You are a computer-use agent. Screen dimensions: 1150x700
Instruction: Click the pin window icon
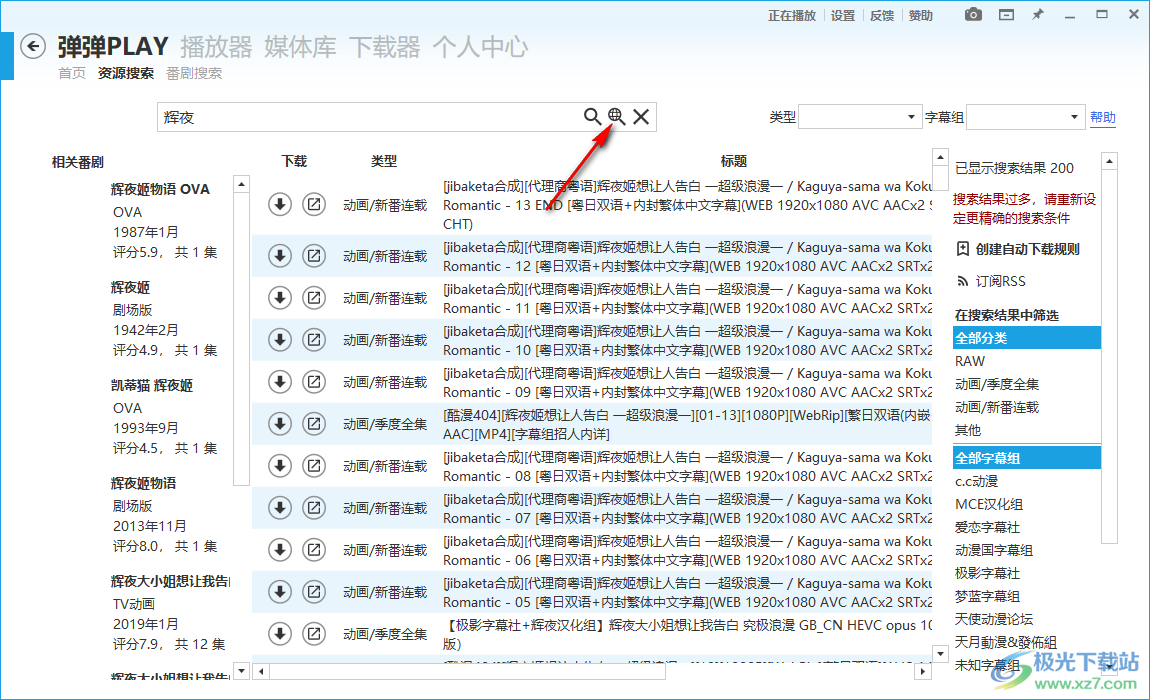click(1038, 15)
